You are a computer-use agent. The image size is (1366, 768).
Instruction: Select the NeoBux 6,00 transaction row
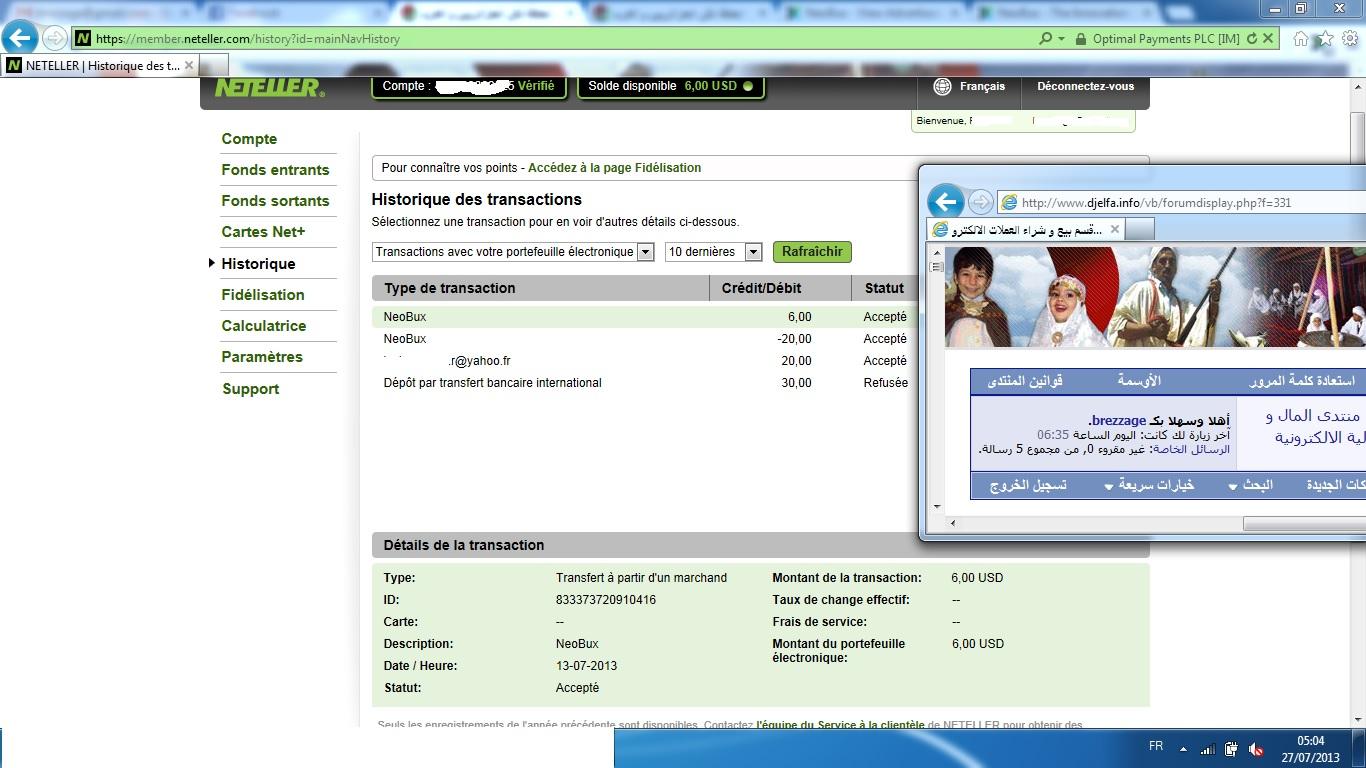tap(644, 317)
